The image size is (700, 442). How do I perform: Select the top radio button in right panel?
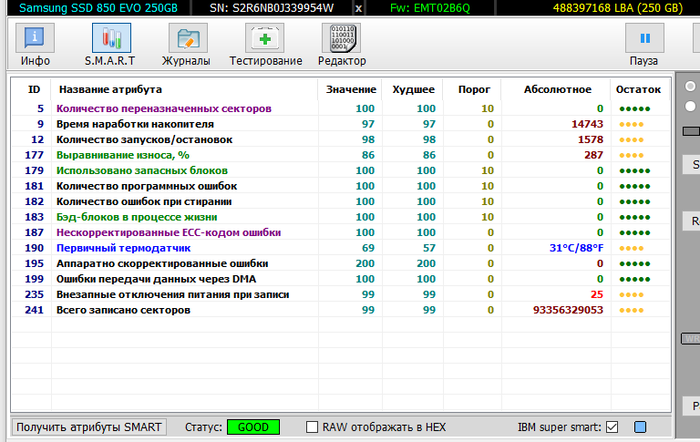click(x=690, y=87)
